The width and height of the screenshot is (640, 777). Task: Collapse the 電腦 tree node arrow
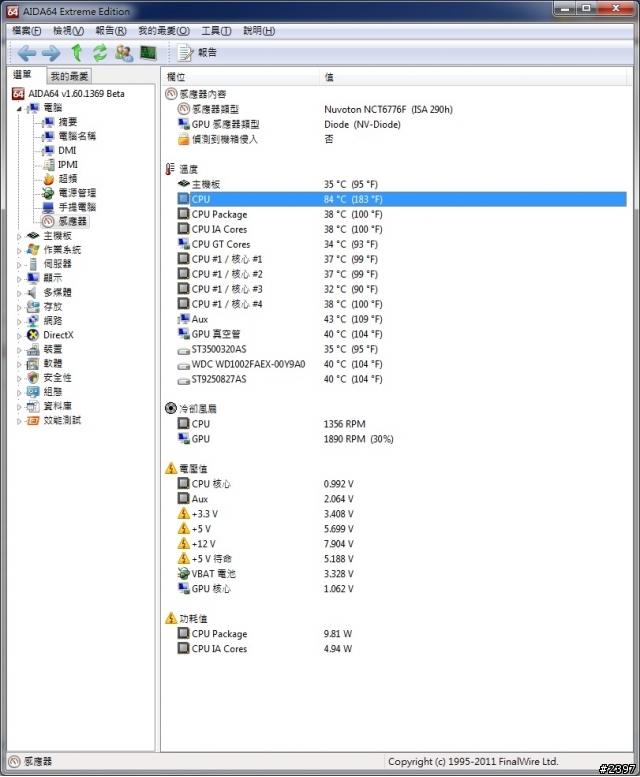click(19, 108)
